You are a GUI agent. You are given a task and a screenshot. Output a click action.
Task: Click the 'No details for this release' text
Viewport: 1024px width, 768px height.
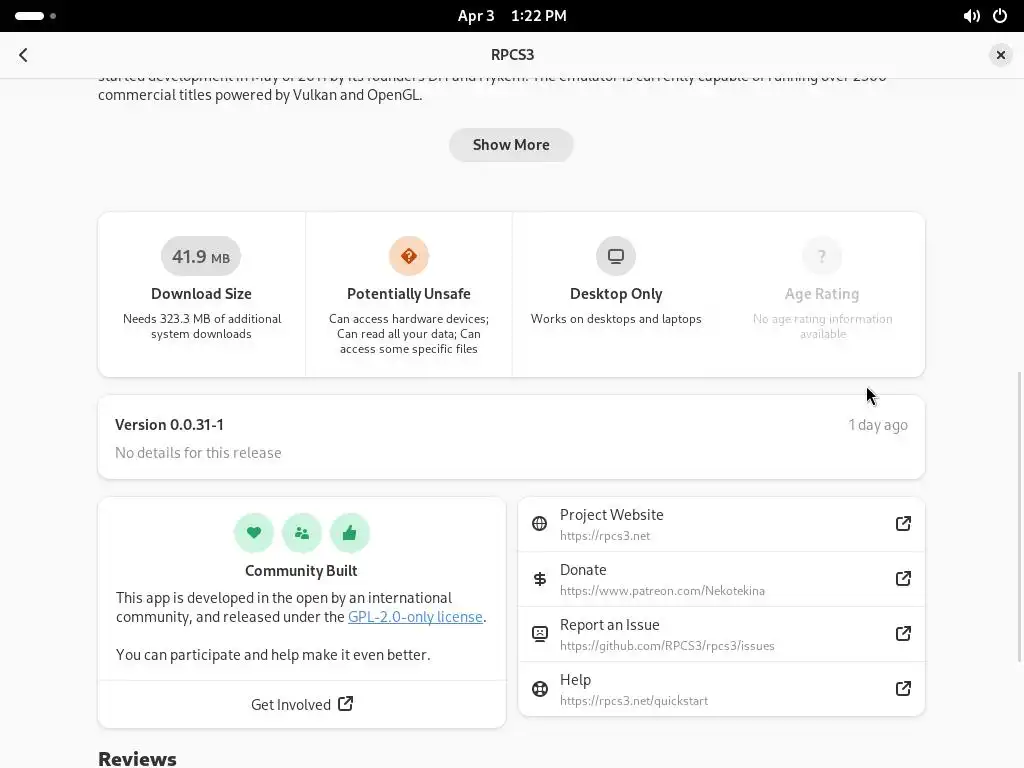(199, 453)
